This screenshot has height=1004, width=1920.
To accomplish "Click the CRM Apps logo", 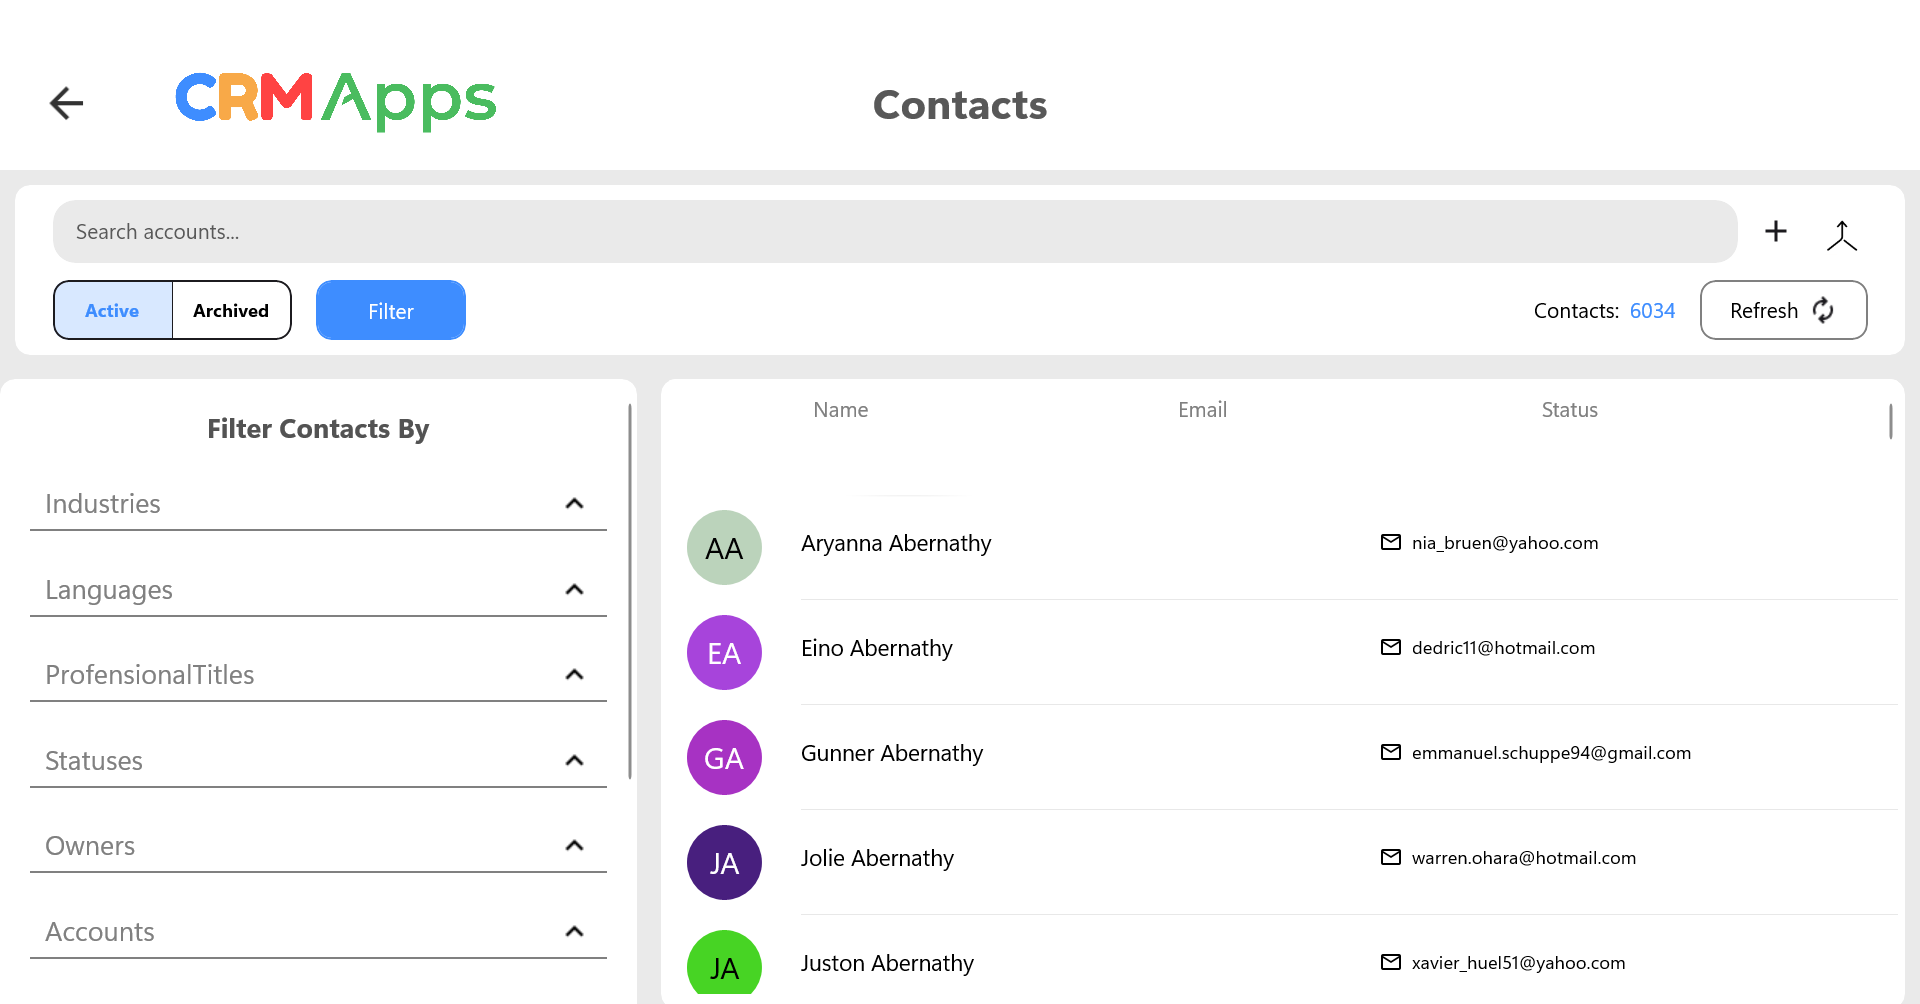I will pos(336,101).
